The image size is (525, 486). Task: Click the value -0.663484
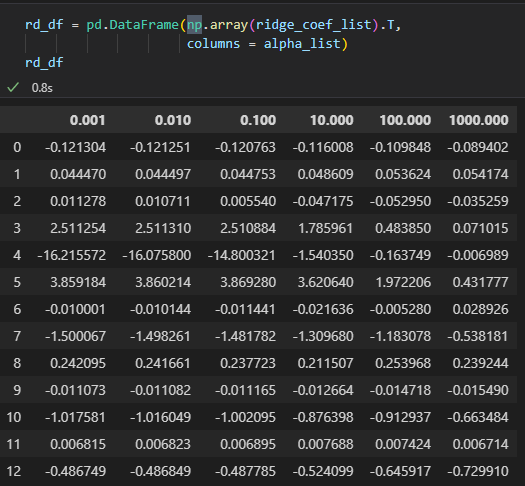point(478,417)
